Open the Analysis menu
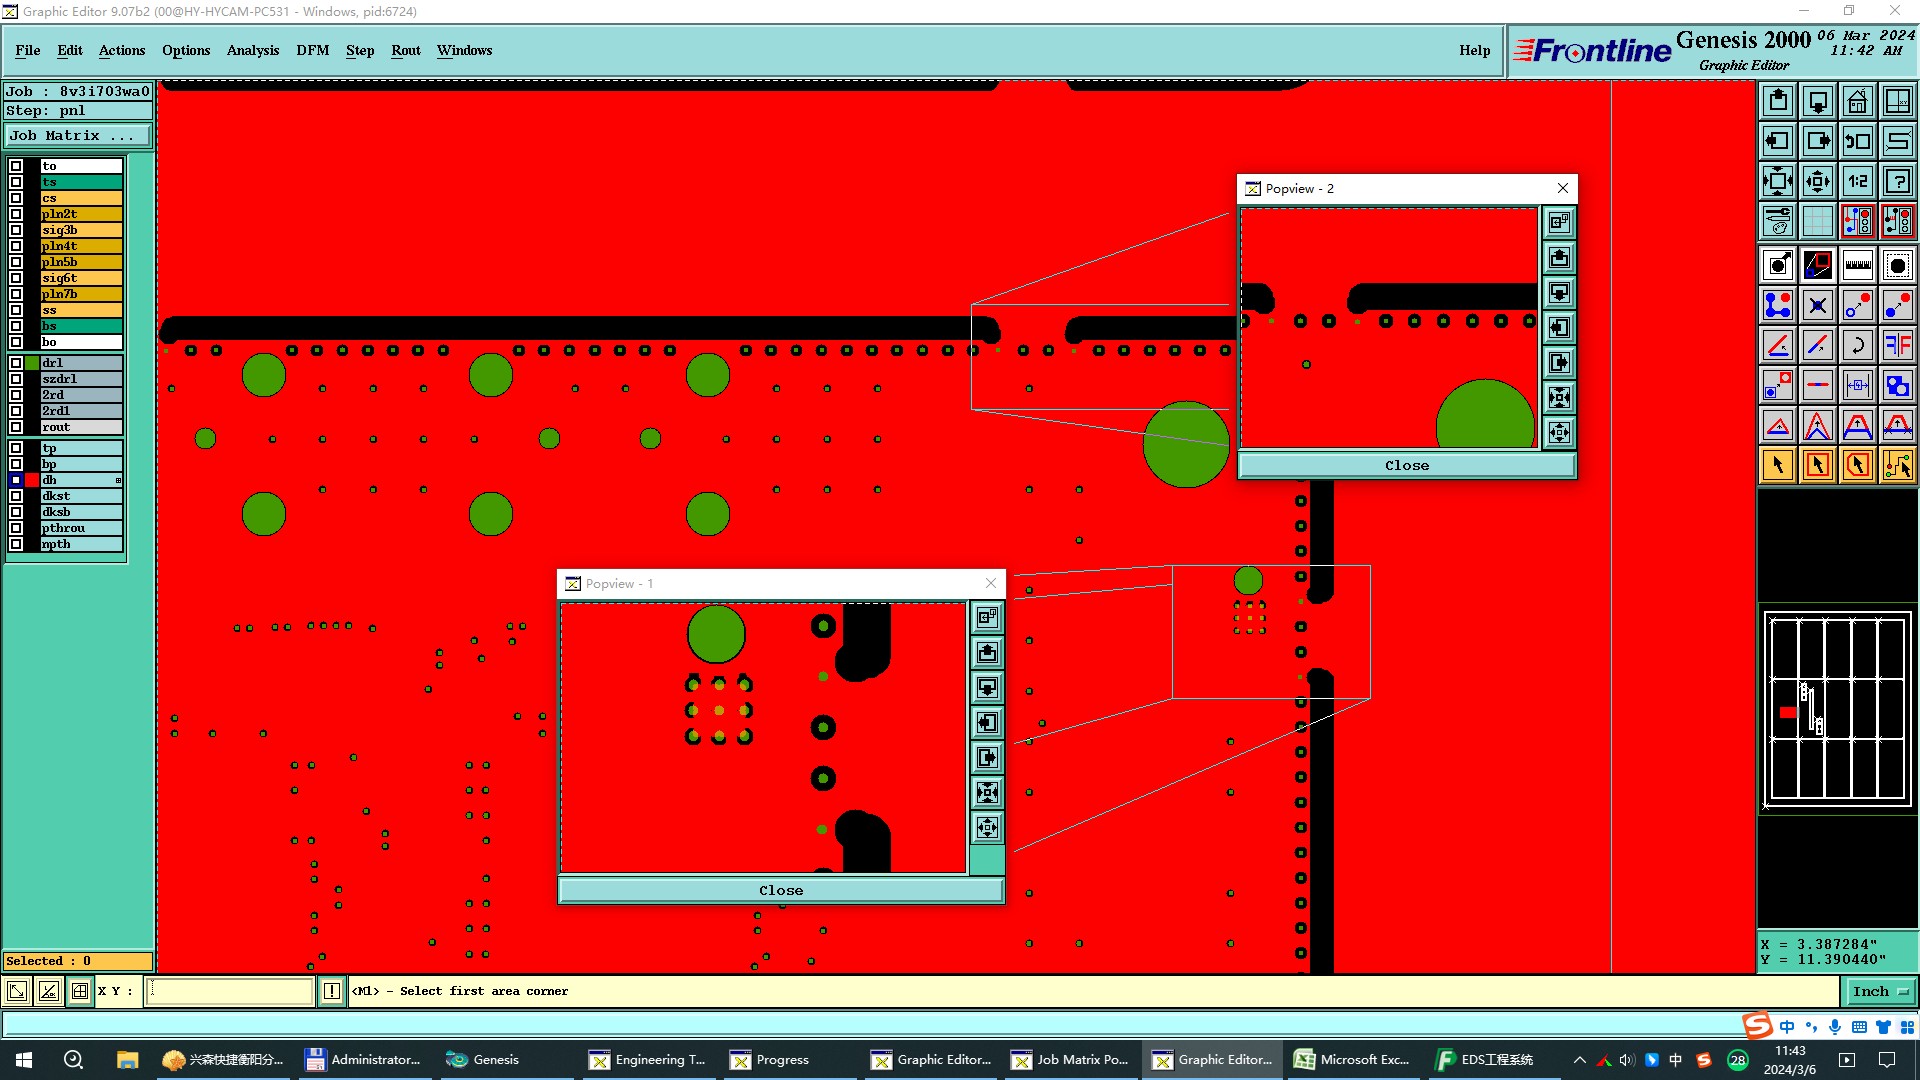Screen dimensions: 1920x1080 pyautogui.click(x=252, y=50)
